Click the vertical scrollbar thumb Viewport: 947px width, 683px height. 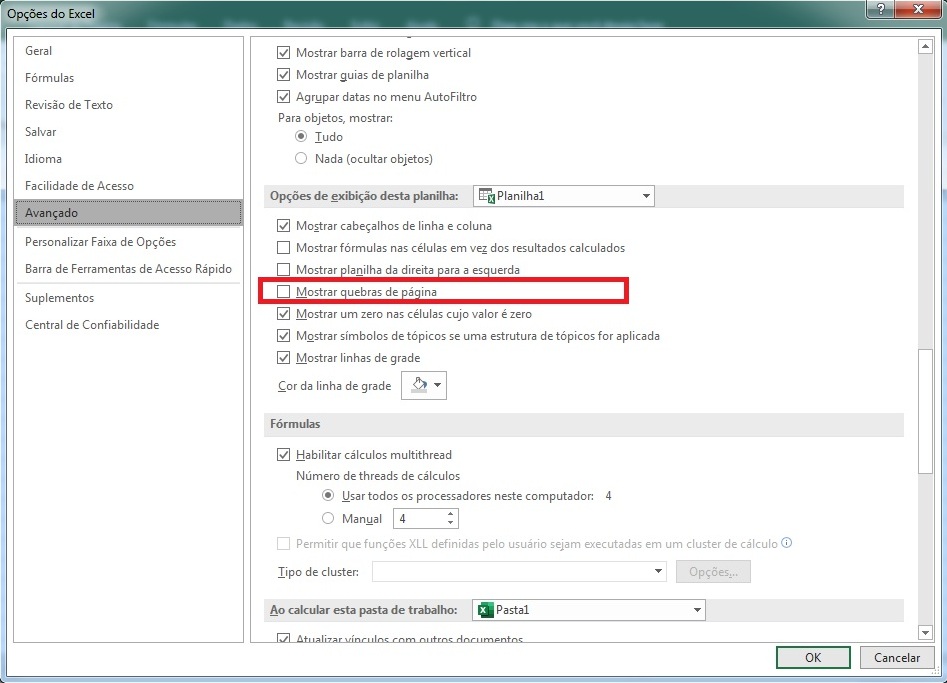click(925, 412)
